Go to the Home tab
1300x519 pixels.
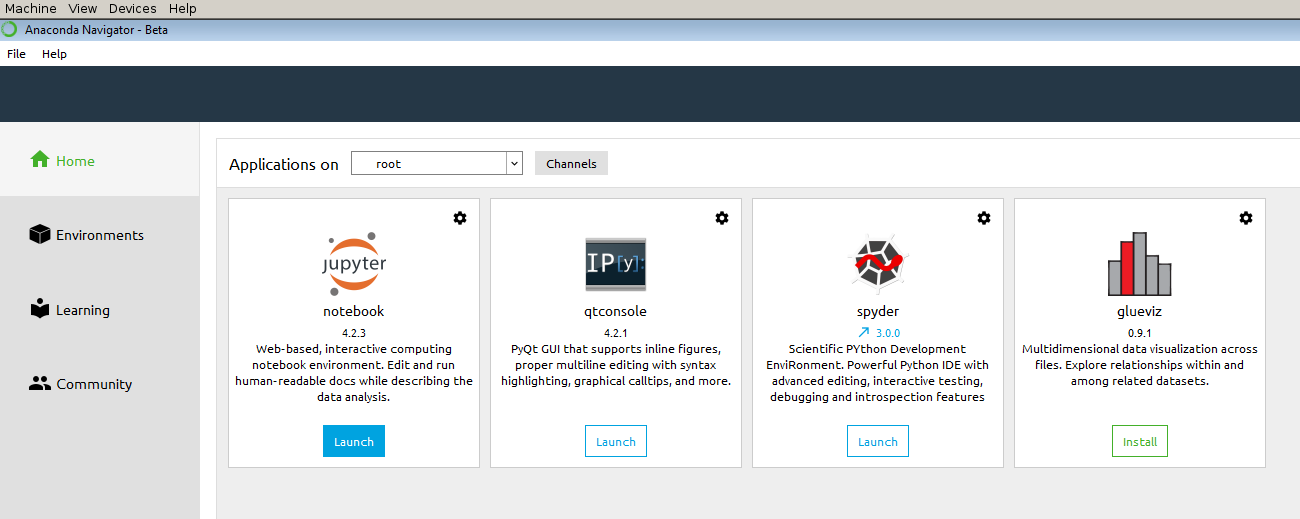[x=100, y=160]
